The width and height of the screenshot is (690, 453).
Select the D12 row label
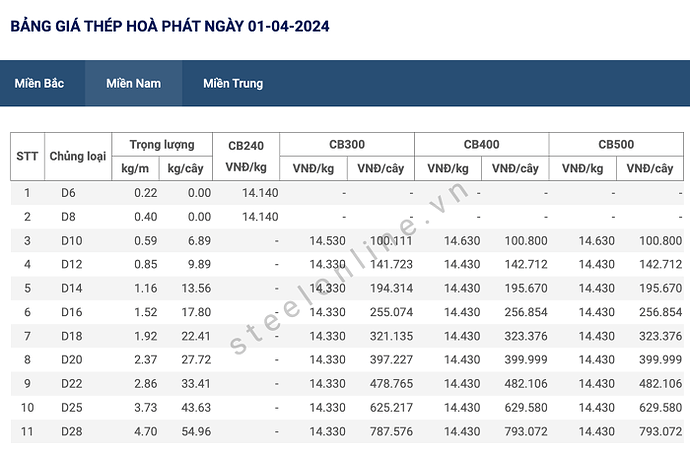pyautogui.click(x=72, y=264)
